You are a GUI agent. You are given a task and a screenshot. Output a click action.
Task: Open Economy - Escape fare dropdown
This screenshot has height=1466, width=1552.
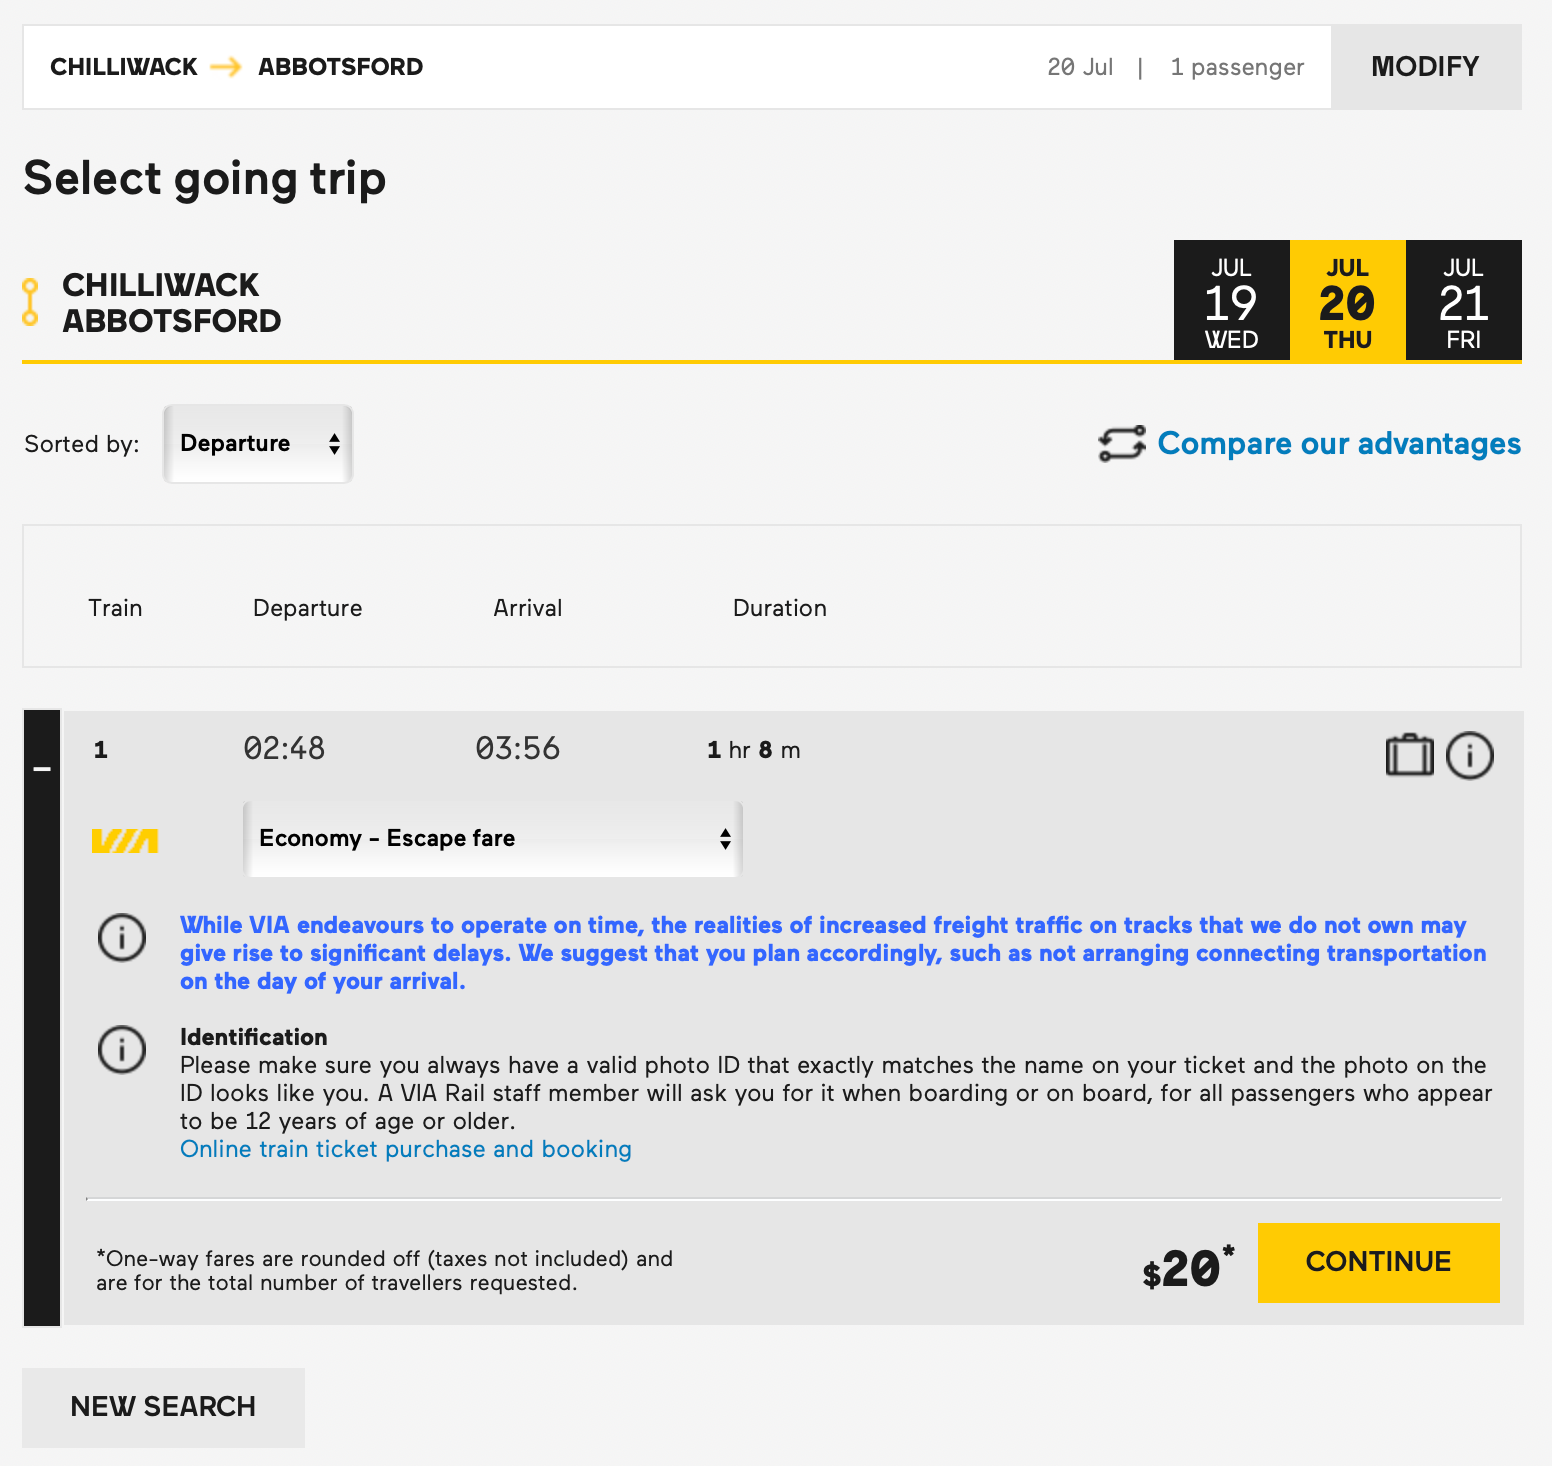pos(492,839)
